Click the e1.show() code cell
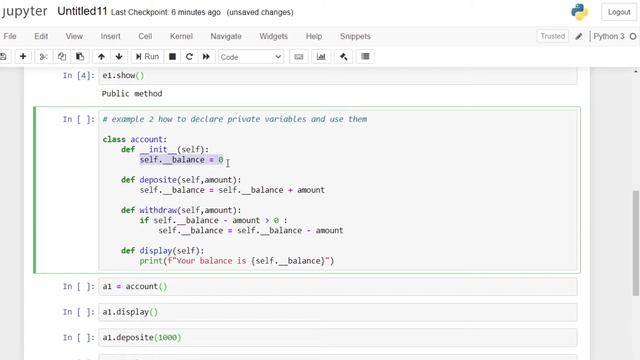 pyautogui.click(x=338, y=76)
